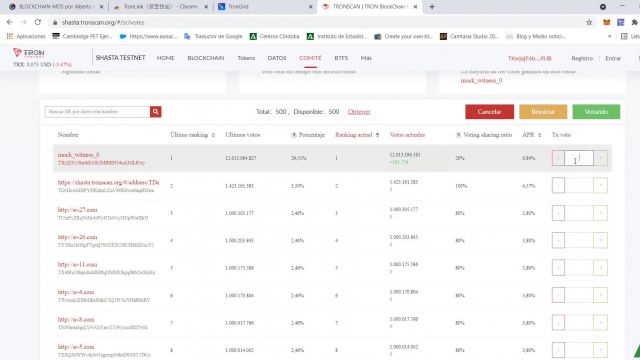The width and height of the screenshot is (640, 360).
Task: Open the HOME menu
Action: point(165,58)
